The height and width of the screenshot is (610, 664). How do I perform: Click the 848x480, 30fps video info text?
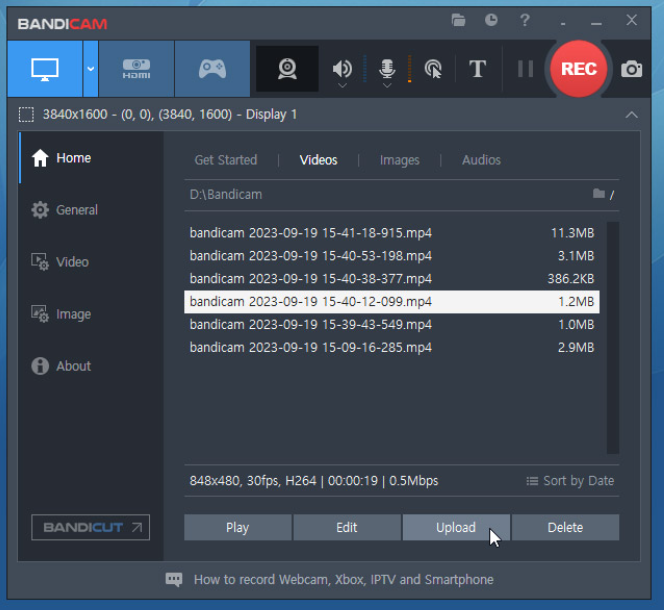[314, 481]
